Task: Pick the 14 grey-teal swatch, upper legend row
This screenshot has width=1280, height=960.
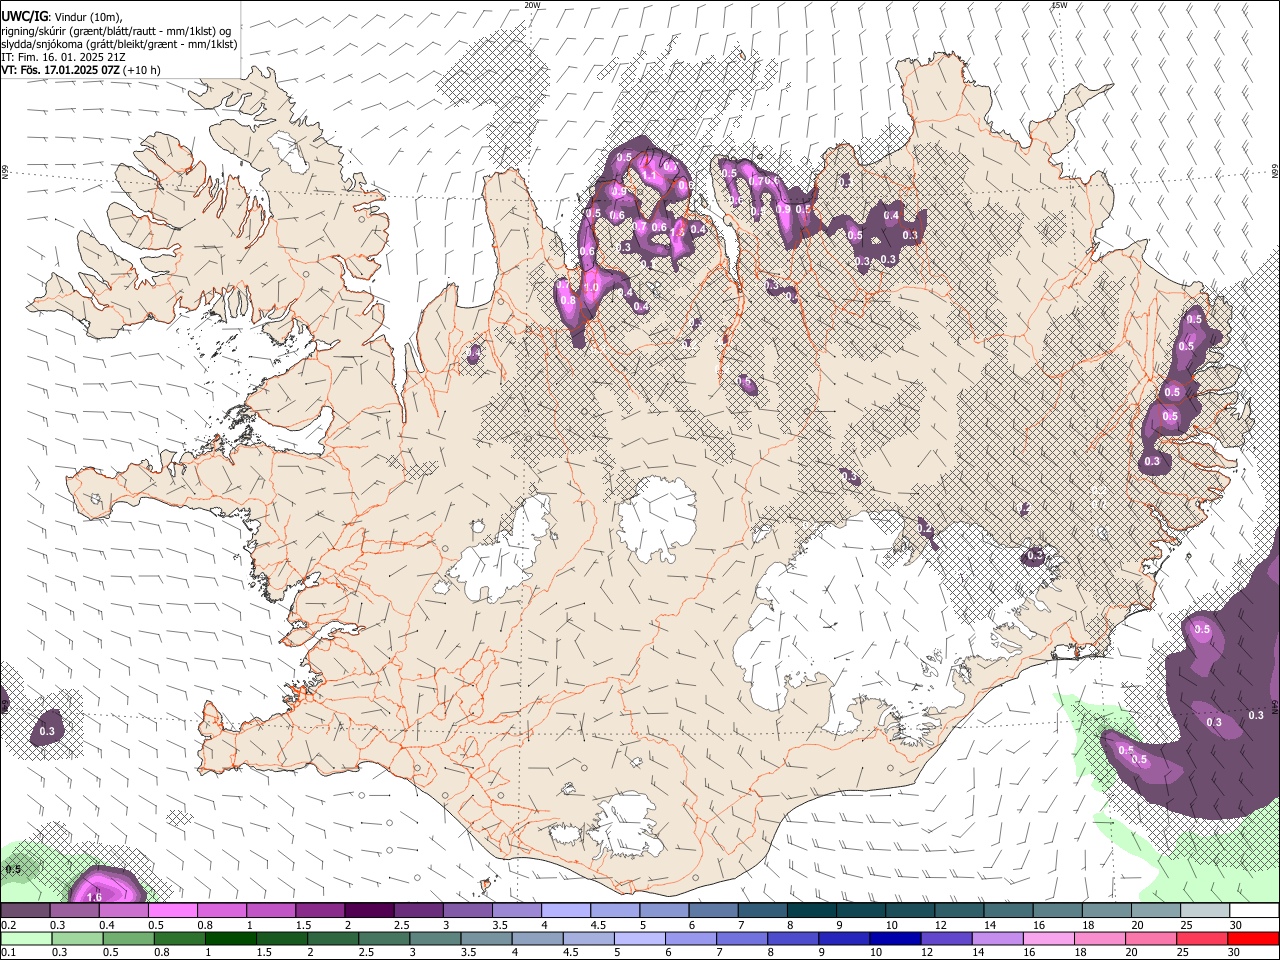Action: pos(1008,911)
